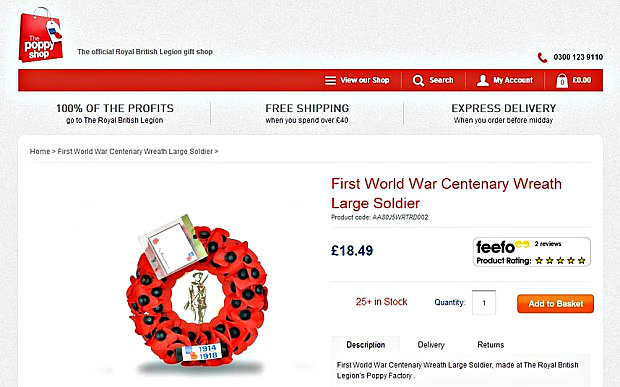Viewport: 620px width, 387px height.
Task: Add the wreath to basket
Action: (555, 304)
